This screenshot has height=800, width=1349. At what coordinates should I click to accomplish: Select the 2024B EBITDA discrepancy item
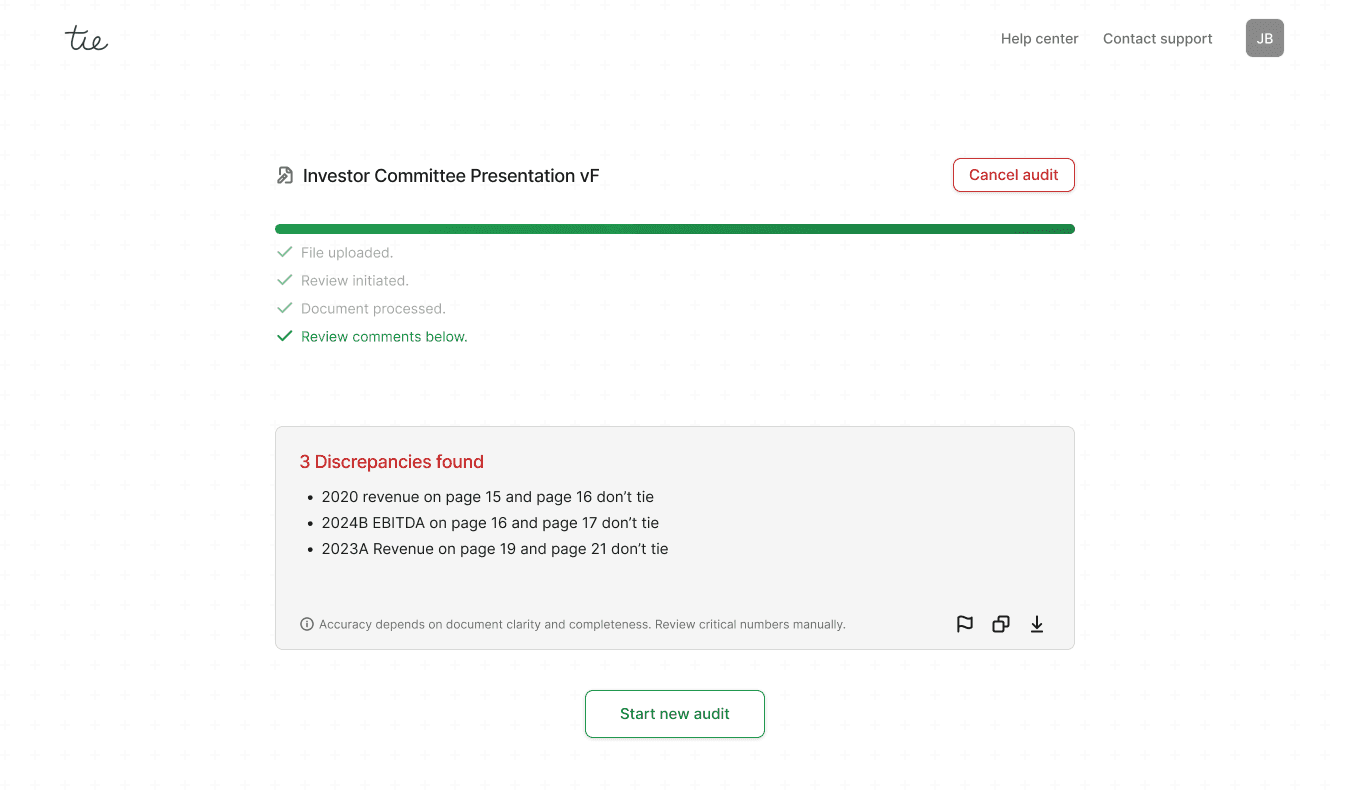coord(490,523)
